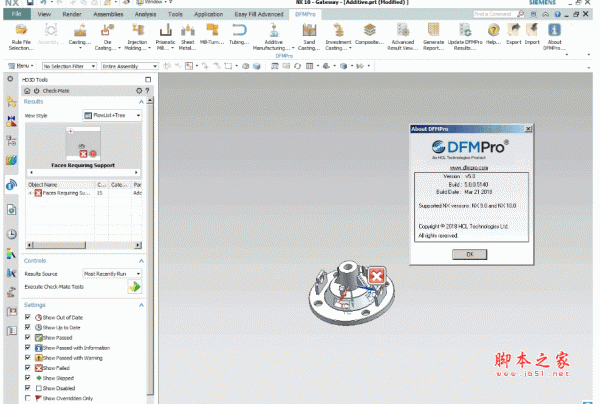Open the Menu dropdown button
This screenshot has height=404, width=600.
click(21, 66)
